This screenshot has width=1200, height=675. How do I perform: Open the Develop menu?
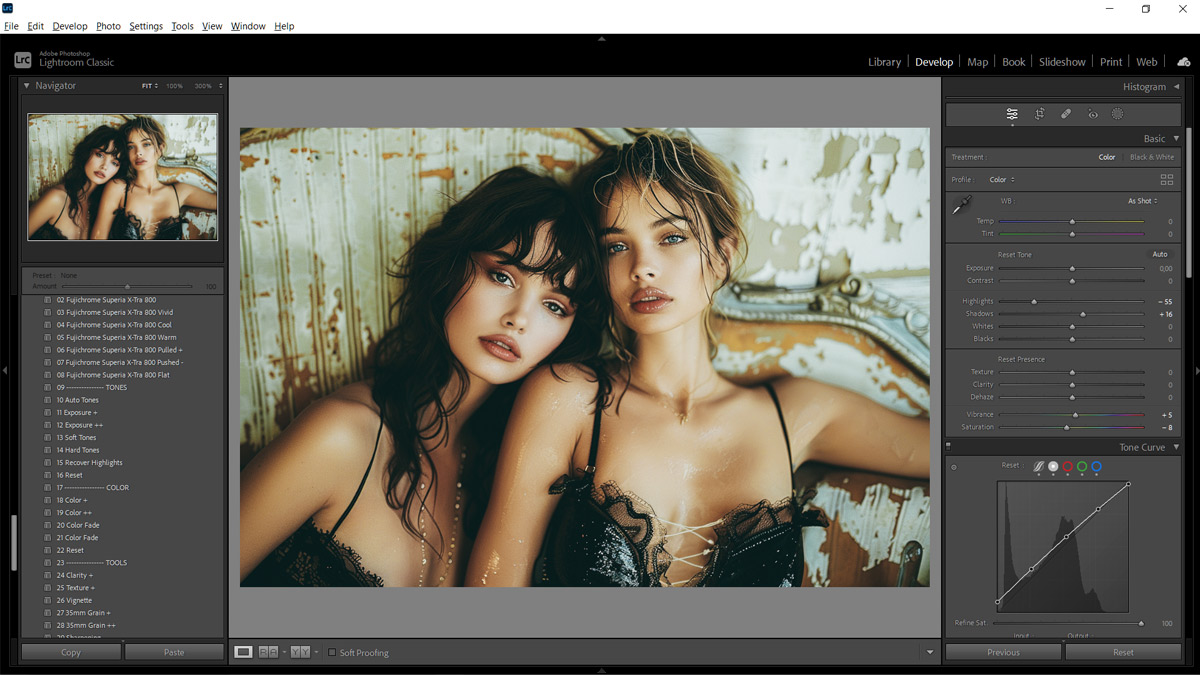pos(69,26)
